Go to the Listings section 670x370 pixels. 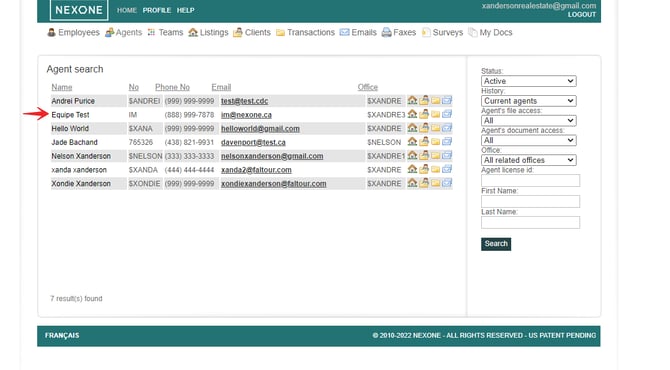(x=208, y=32)
